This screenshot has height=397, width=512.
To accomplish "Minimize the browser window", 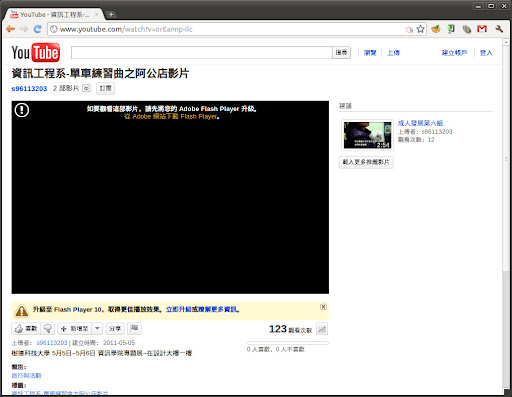I will point(478,6).
